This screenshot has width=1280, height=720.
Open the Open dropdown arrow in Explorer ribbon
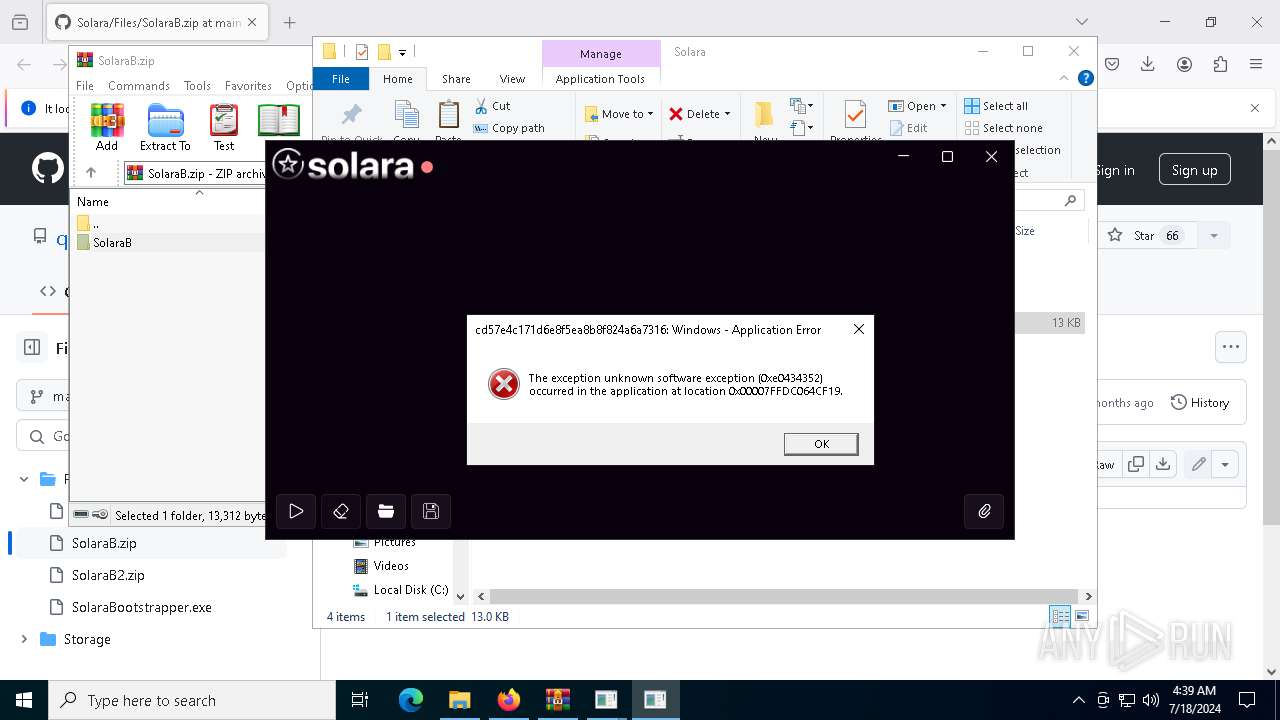943,106
